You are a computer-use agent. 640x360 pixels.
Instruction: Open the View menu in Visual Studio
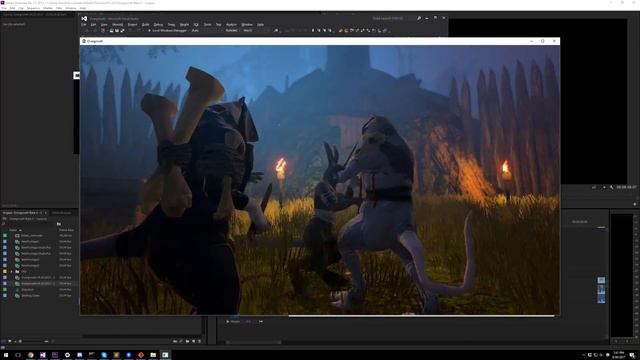click(x=104, y=24)
